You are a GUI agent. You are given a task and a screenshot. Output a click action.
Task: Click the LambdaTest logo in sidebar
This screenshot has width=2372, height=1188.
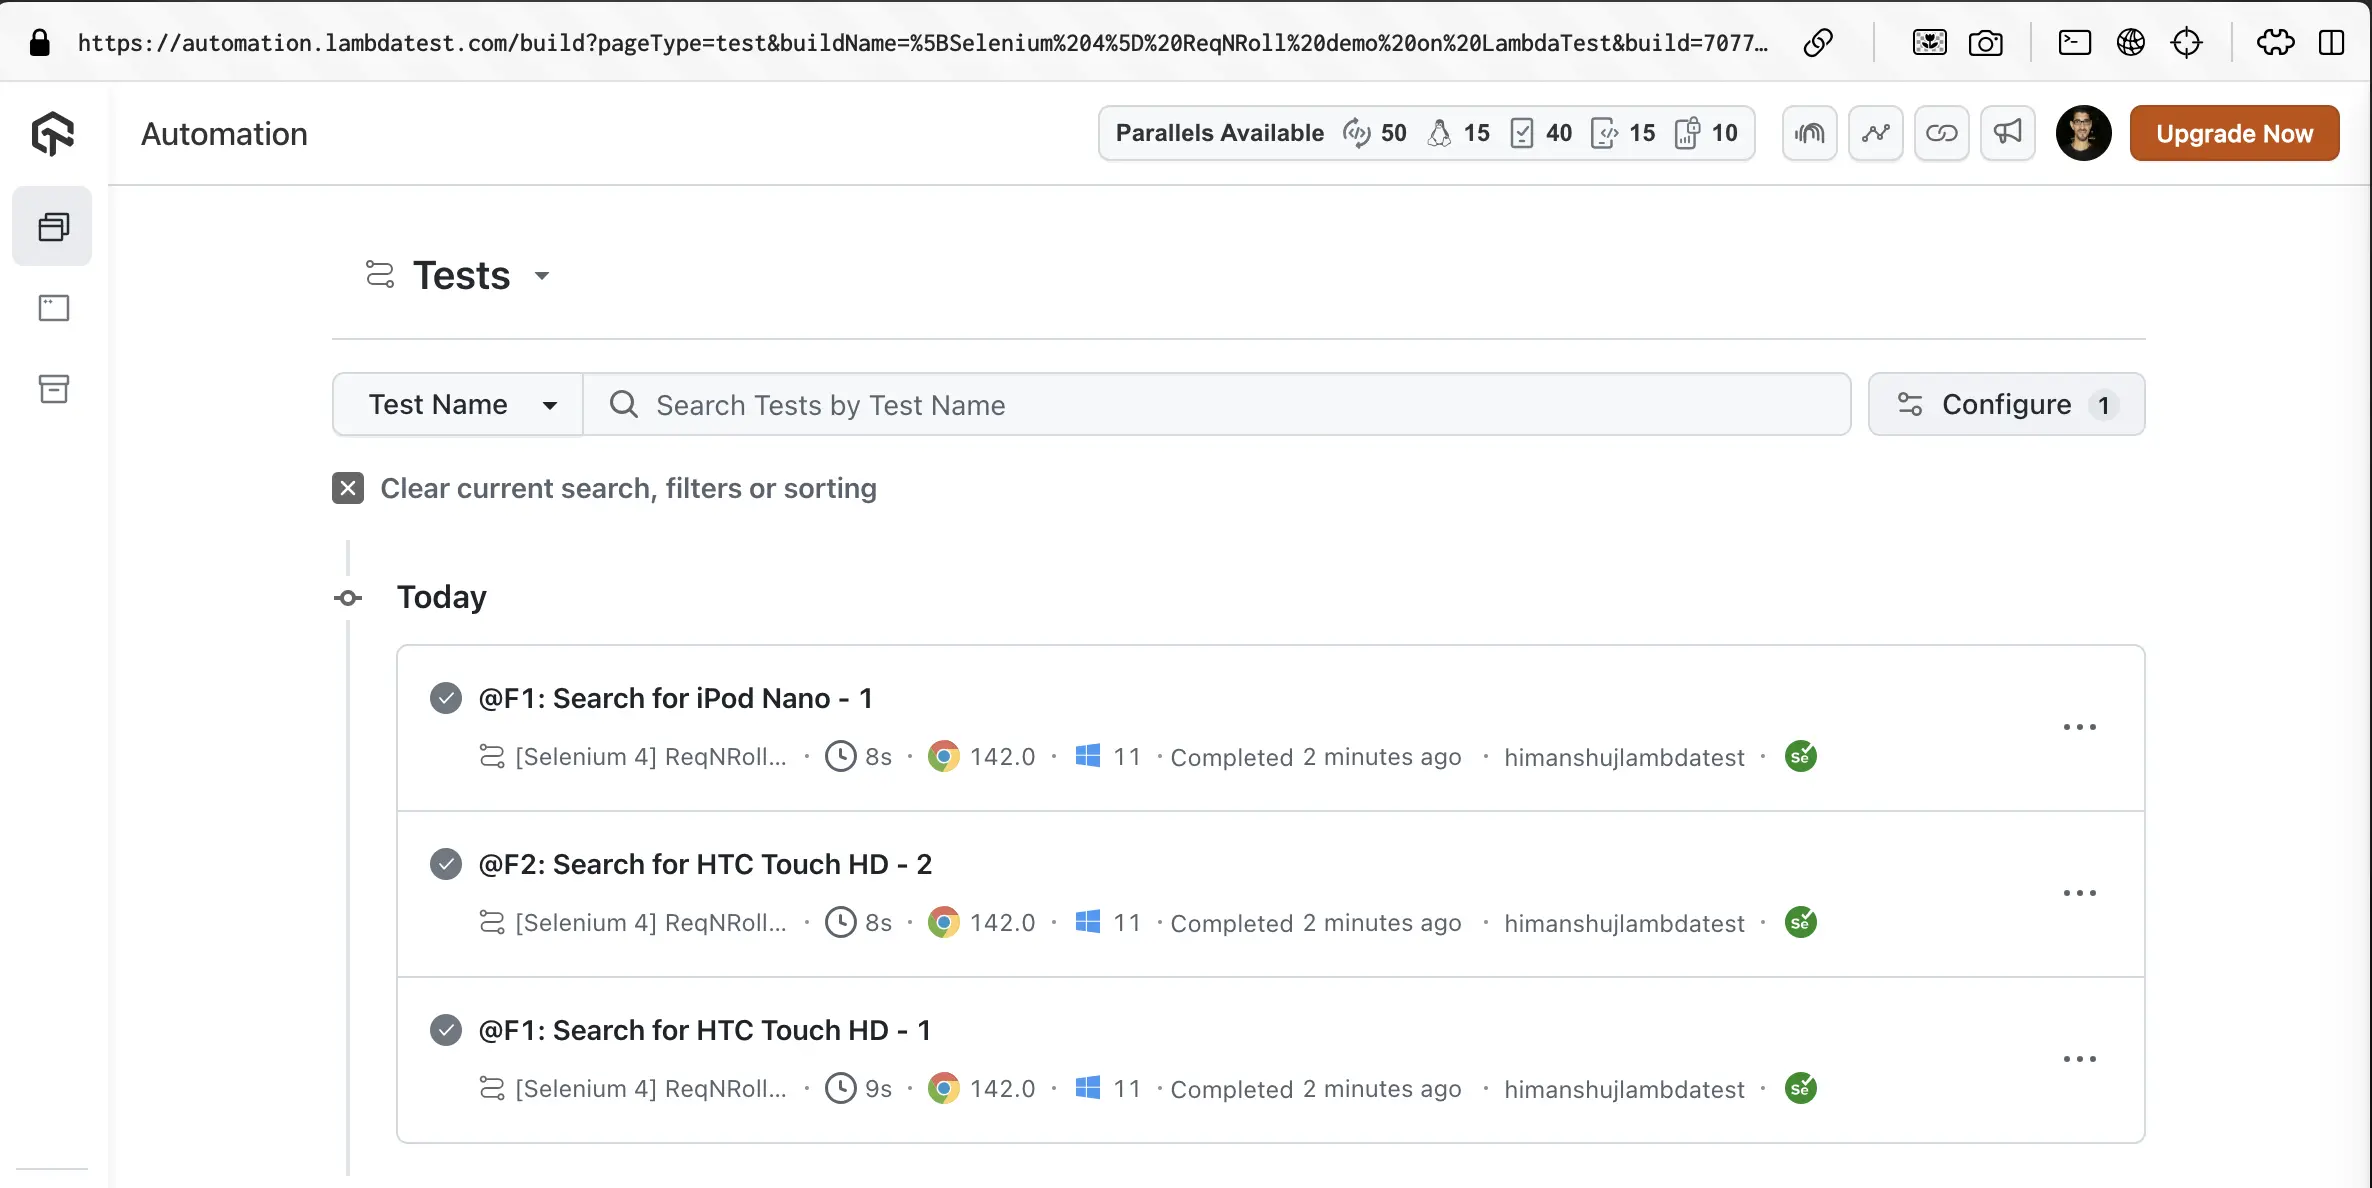(52, 134)
